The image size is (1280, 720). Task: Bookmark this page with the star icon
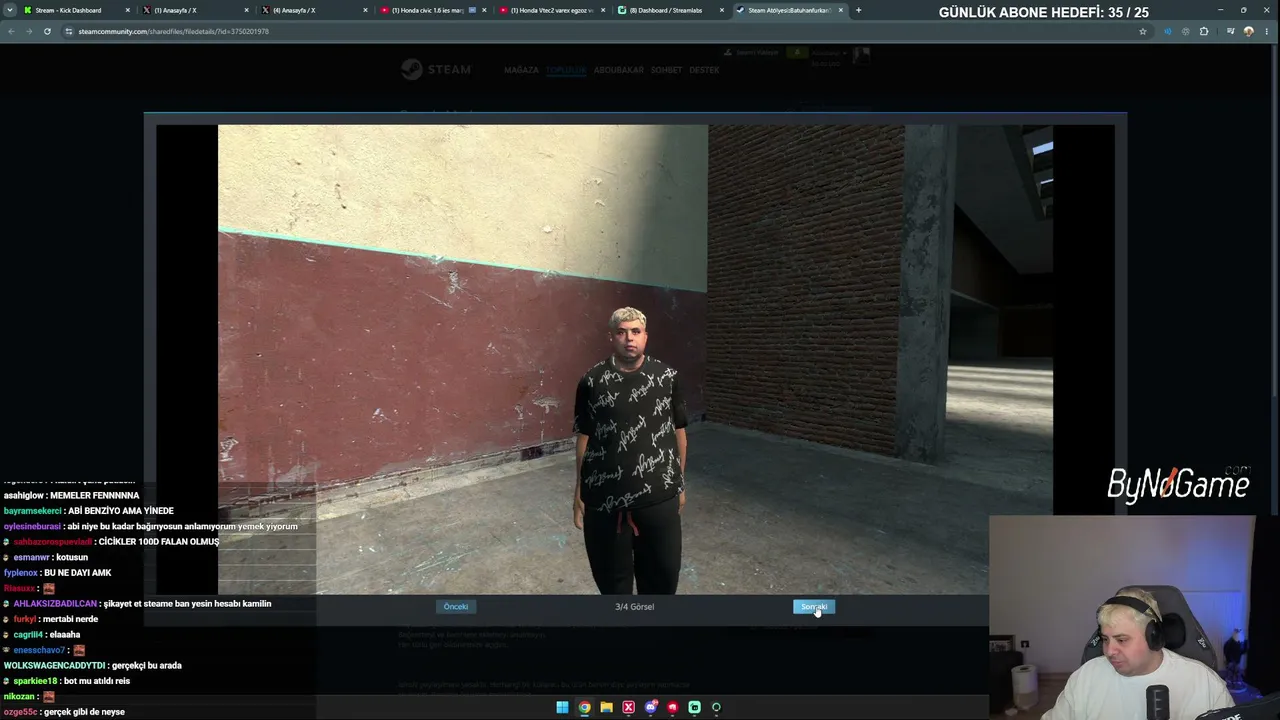coord(1143,31)
